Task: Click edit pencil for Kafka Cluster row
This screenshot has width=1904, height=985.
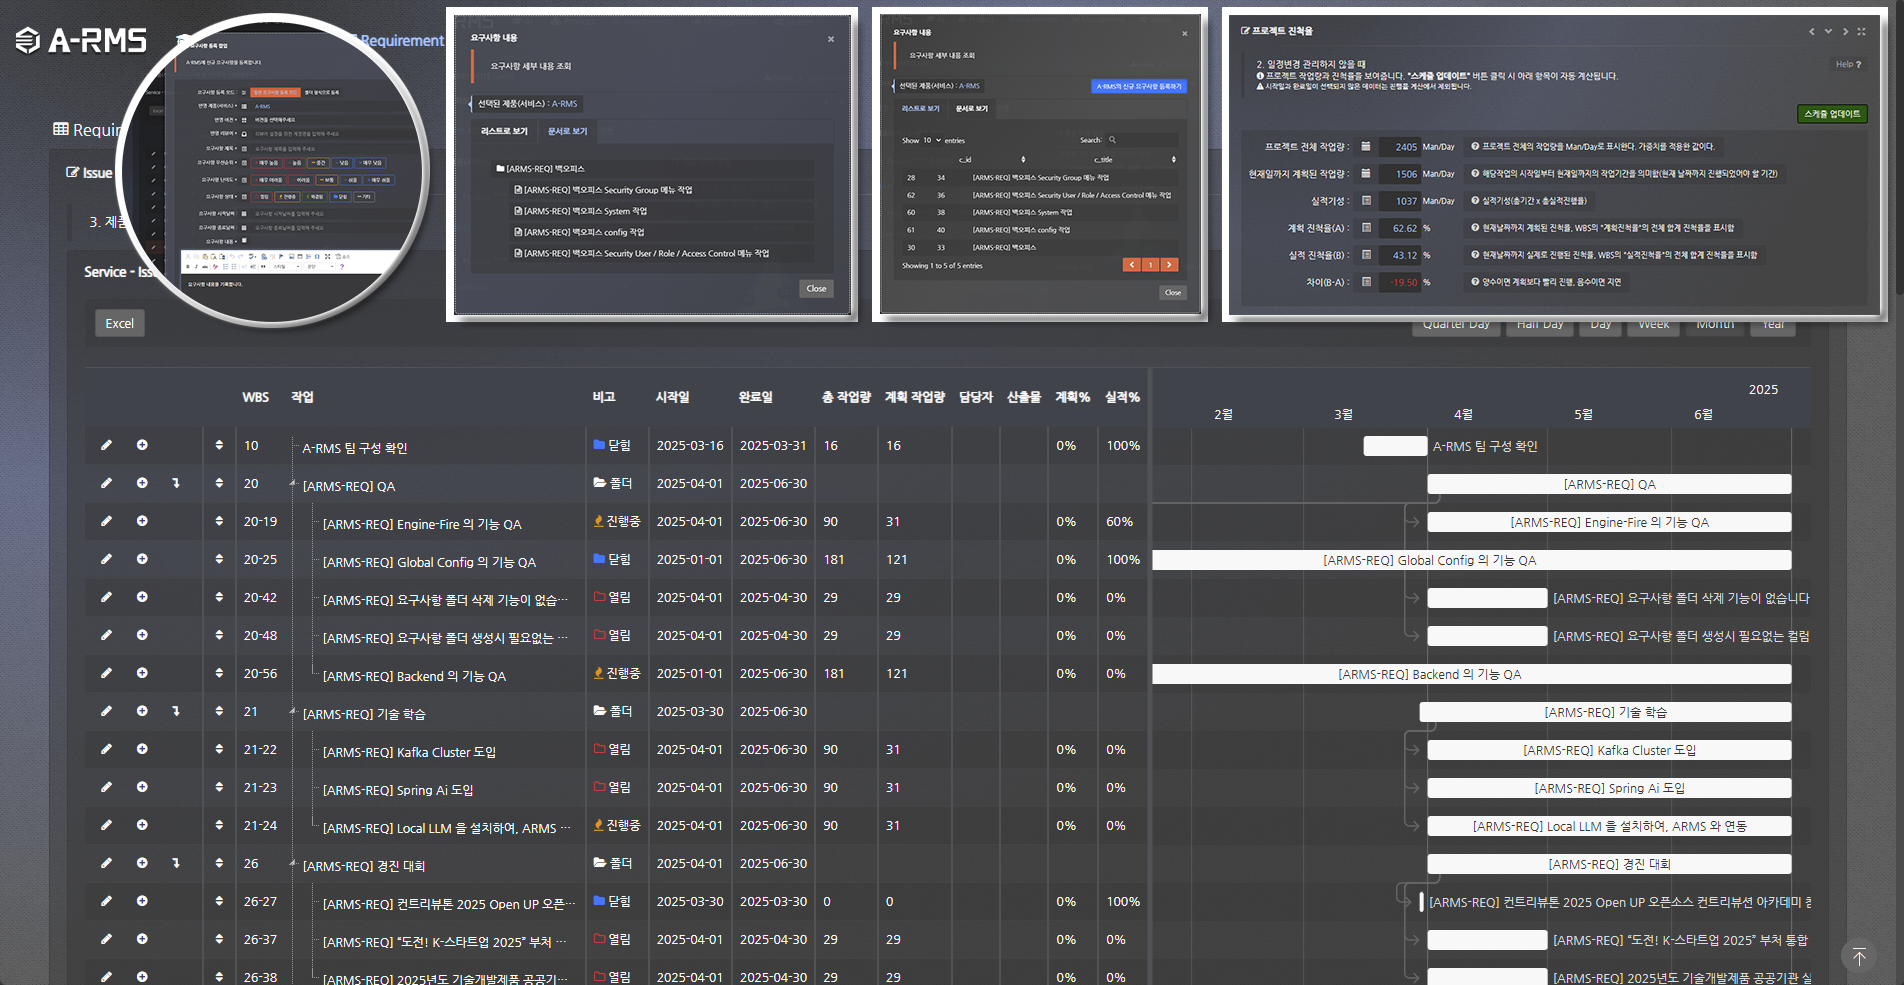Action: 106,749
